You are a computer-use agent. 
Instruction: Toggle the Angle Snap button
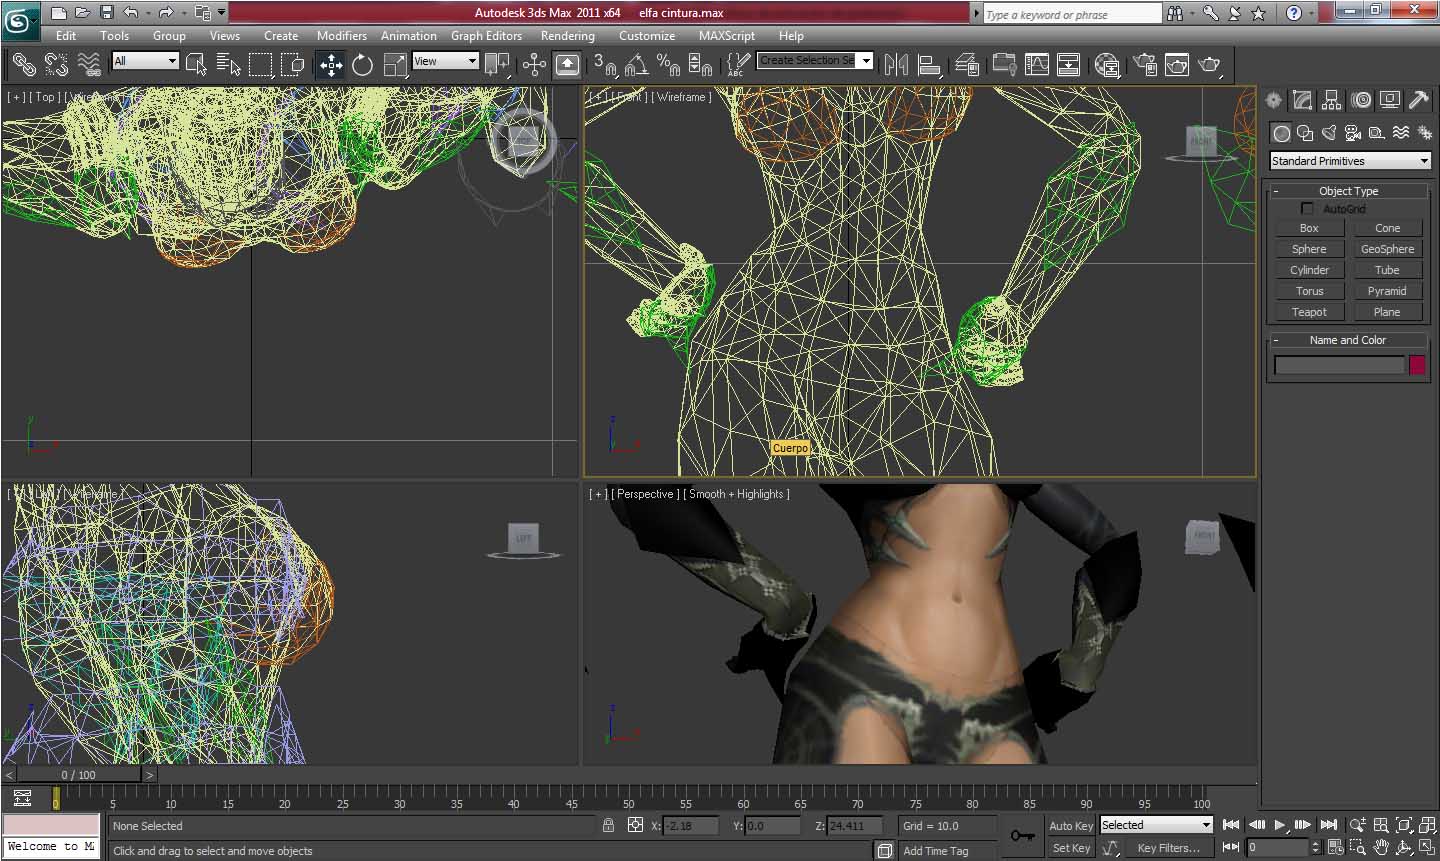(x=636, y=65)
